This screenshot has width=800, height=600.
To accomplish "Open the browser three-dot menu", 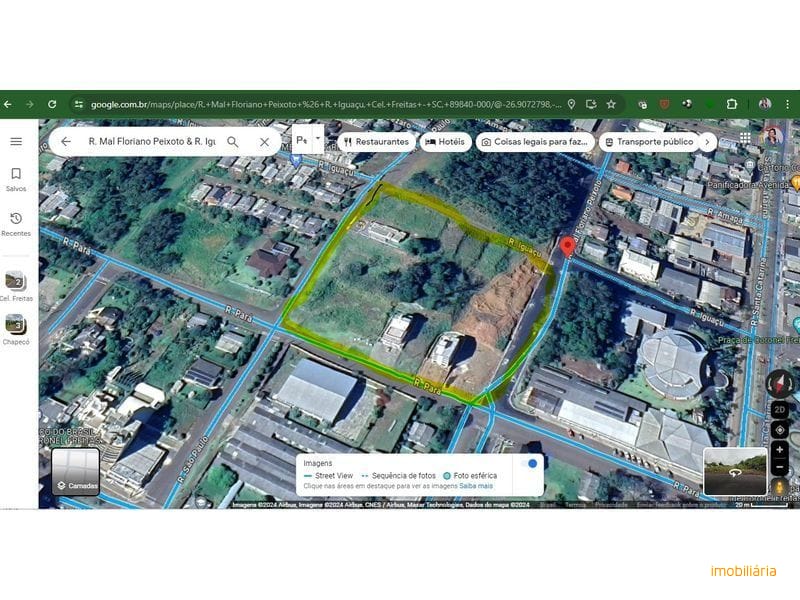I will click(x=787, y=104).
